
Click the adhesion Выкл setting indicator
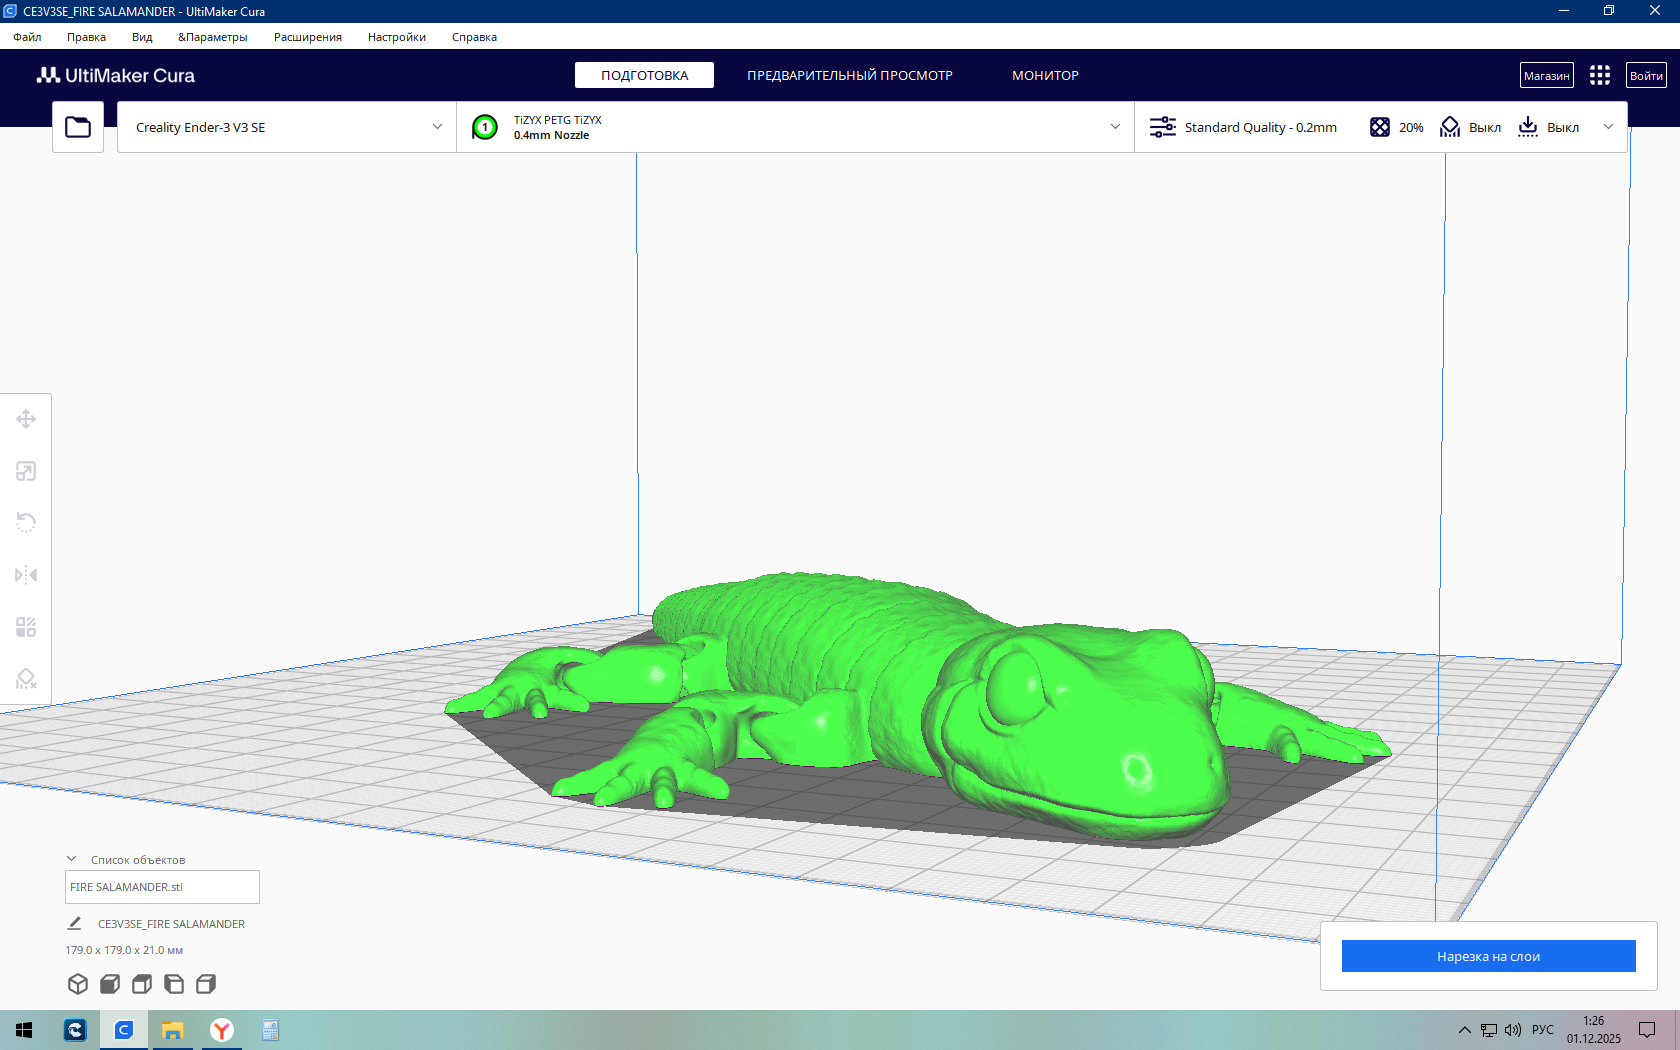[x=1549, y=127]
